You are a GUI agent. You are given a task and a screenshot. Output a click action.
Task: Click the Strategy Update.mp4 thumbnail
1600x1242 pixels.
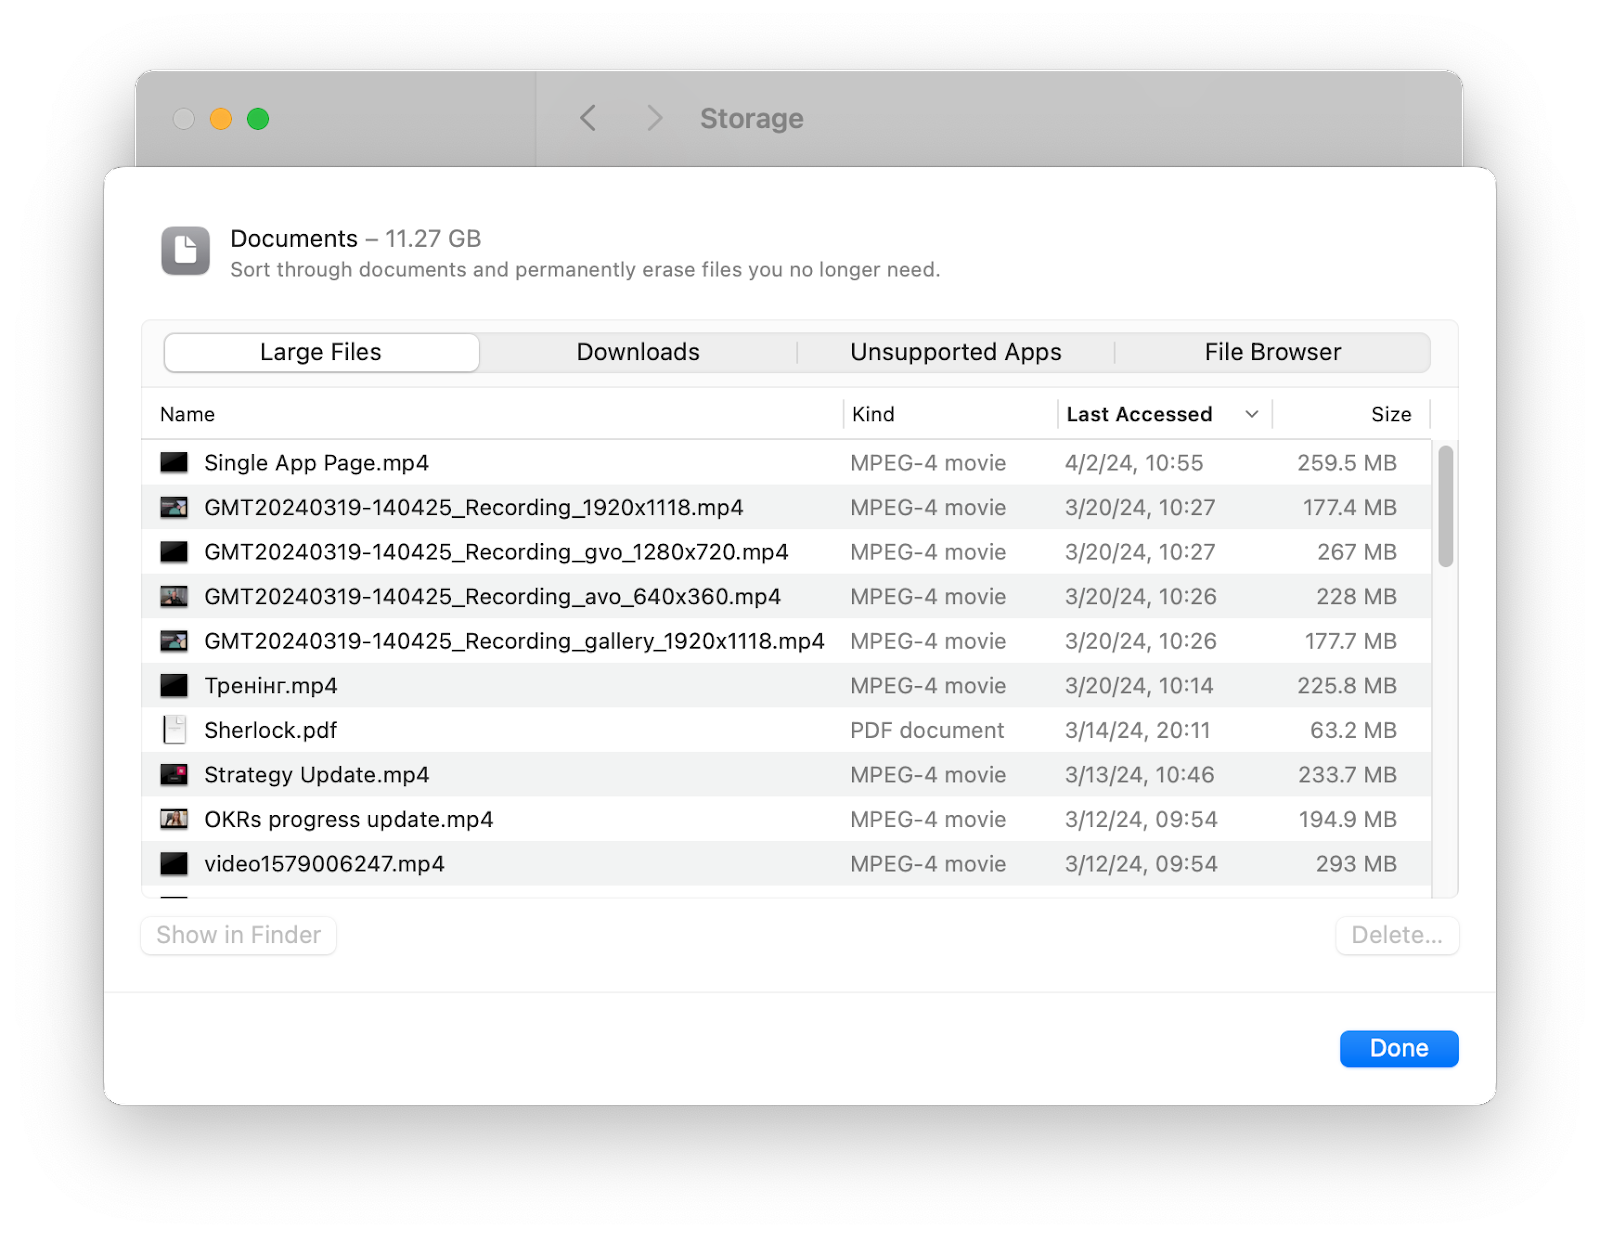click(x=174, y=774)
